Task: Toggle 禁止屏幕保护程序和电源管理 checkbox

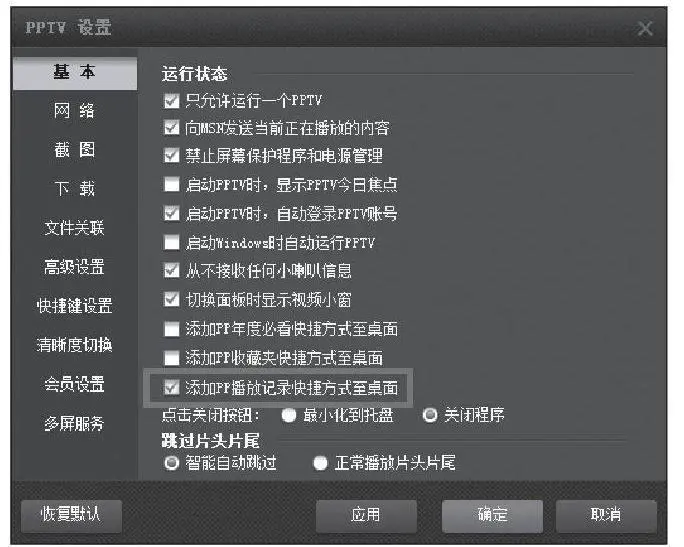Action: coord(171,156)
